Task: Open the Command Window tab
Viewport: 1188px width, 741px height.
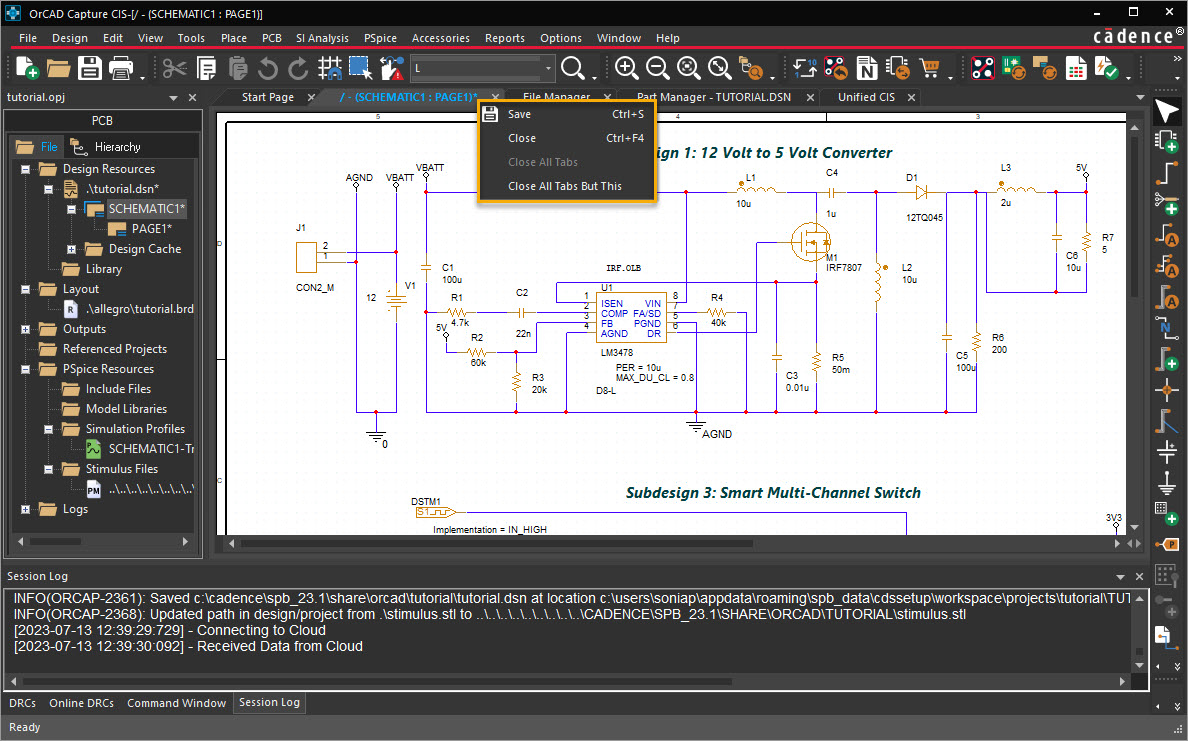Action: point(176,703)
